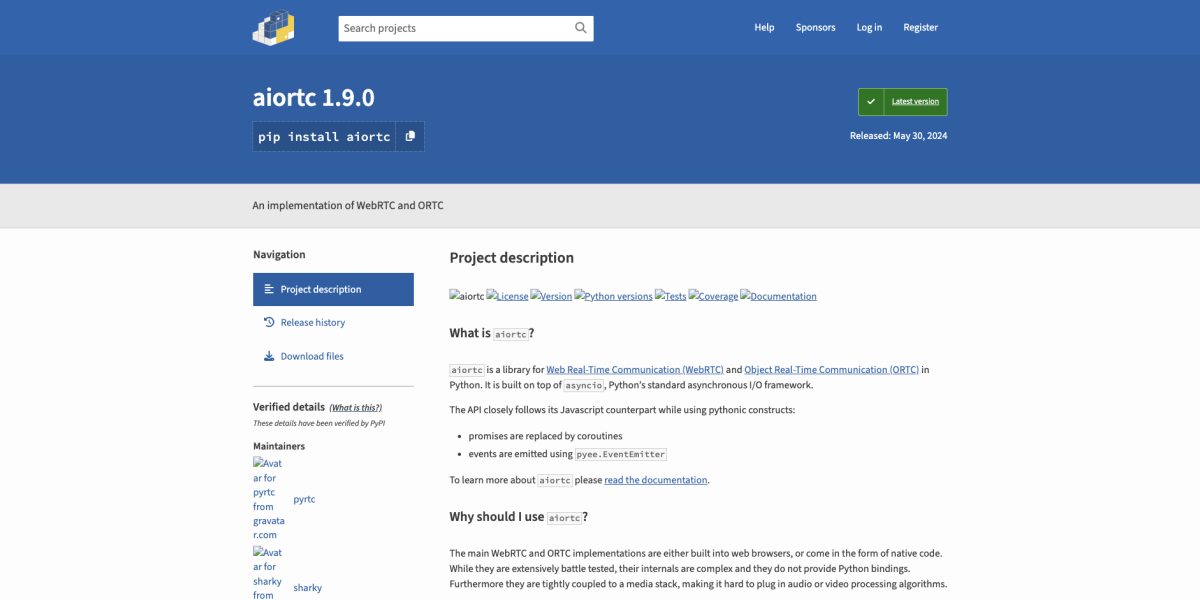Open the Object Real-Time Communication (ORTC) link

coord(832,369)
